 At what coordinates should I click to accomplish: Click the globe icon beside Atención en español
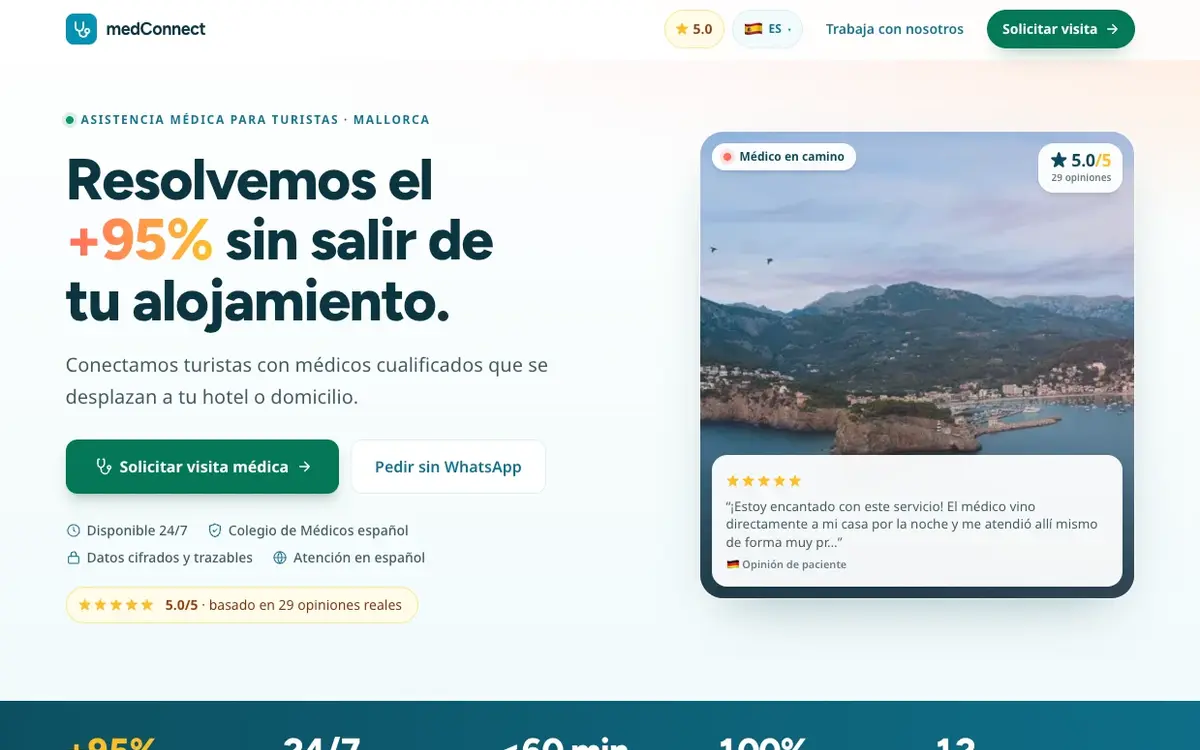pyautogui.click(x=280, y=558)
